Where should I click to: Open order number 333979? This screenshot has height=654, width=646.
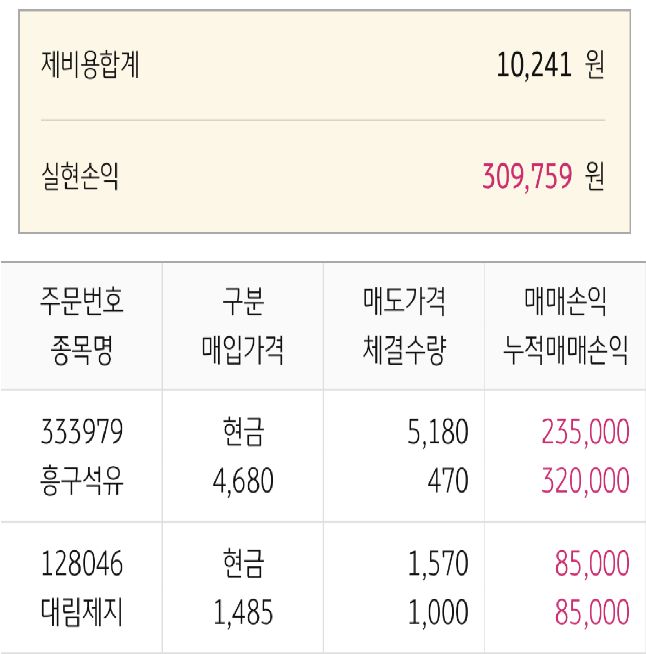[x=82, y=432]
